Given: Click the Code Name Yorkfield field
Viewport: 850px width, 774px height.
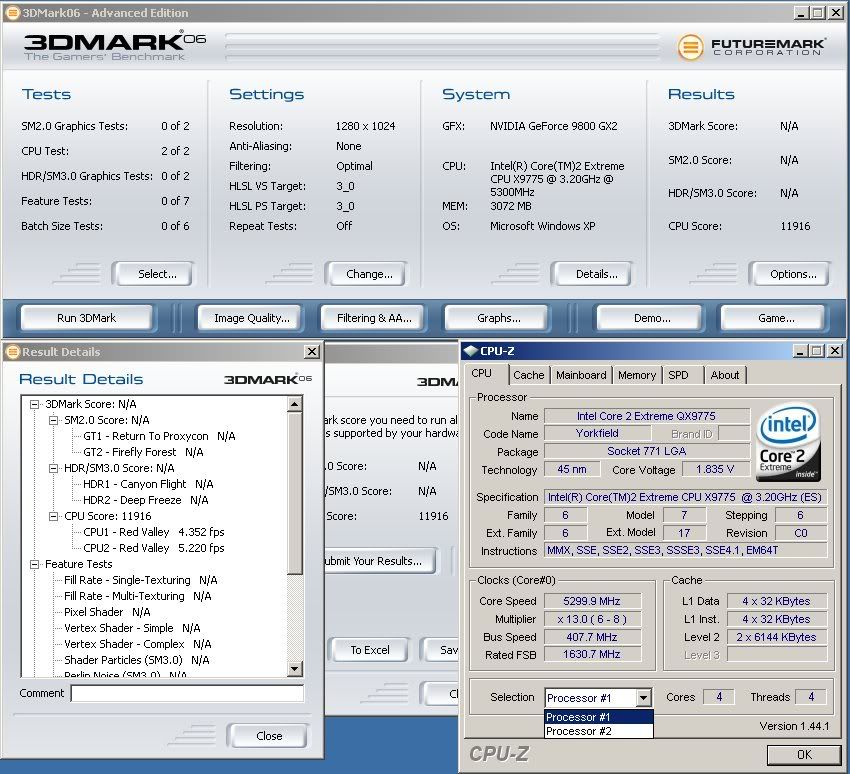Looking at the screenshot, I should [597, 433].
